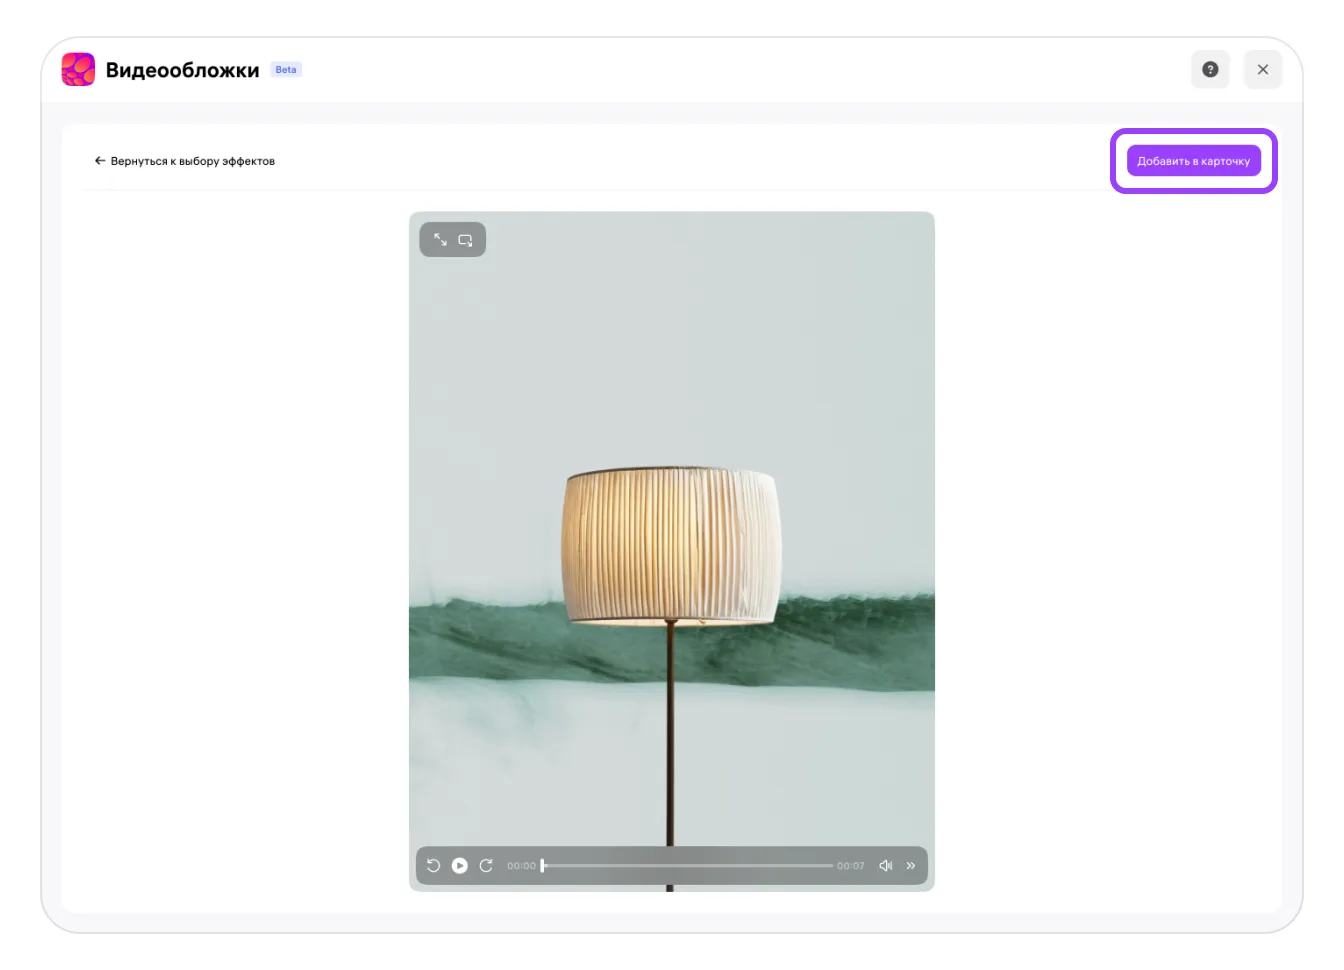Open picture-in-picture mode icon
Viewport: 1344px width, 970px height.
[465, 240]
